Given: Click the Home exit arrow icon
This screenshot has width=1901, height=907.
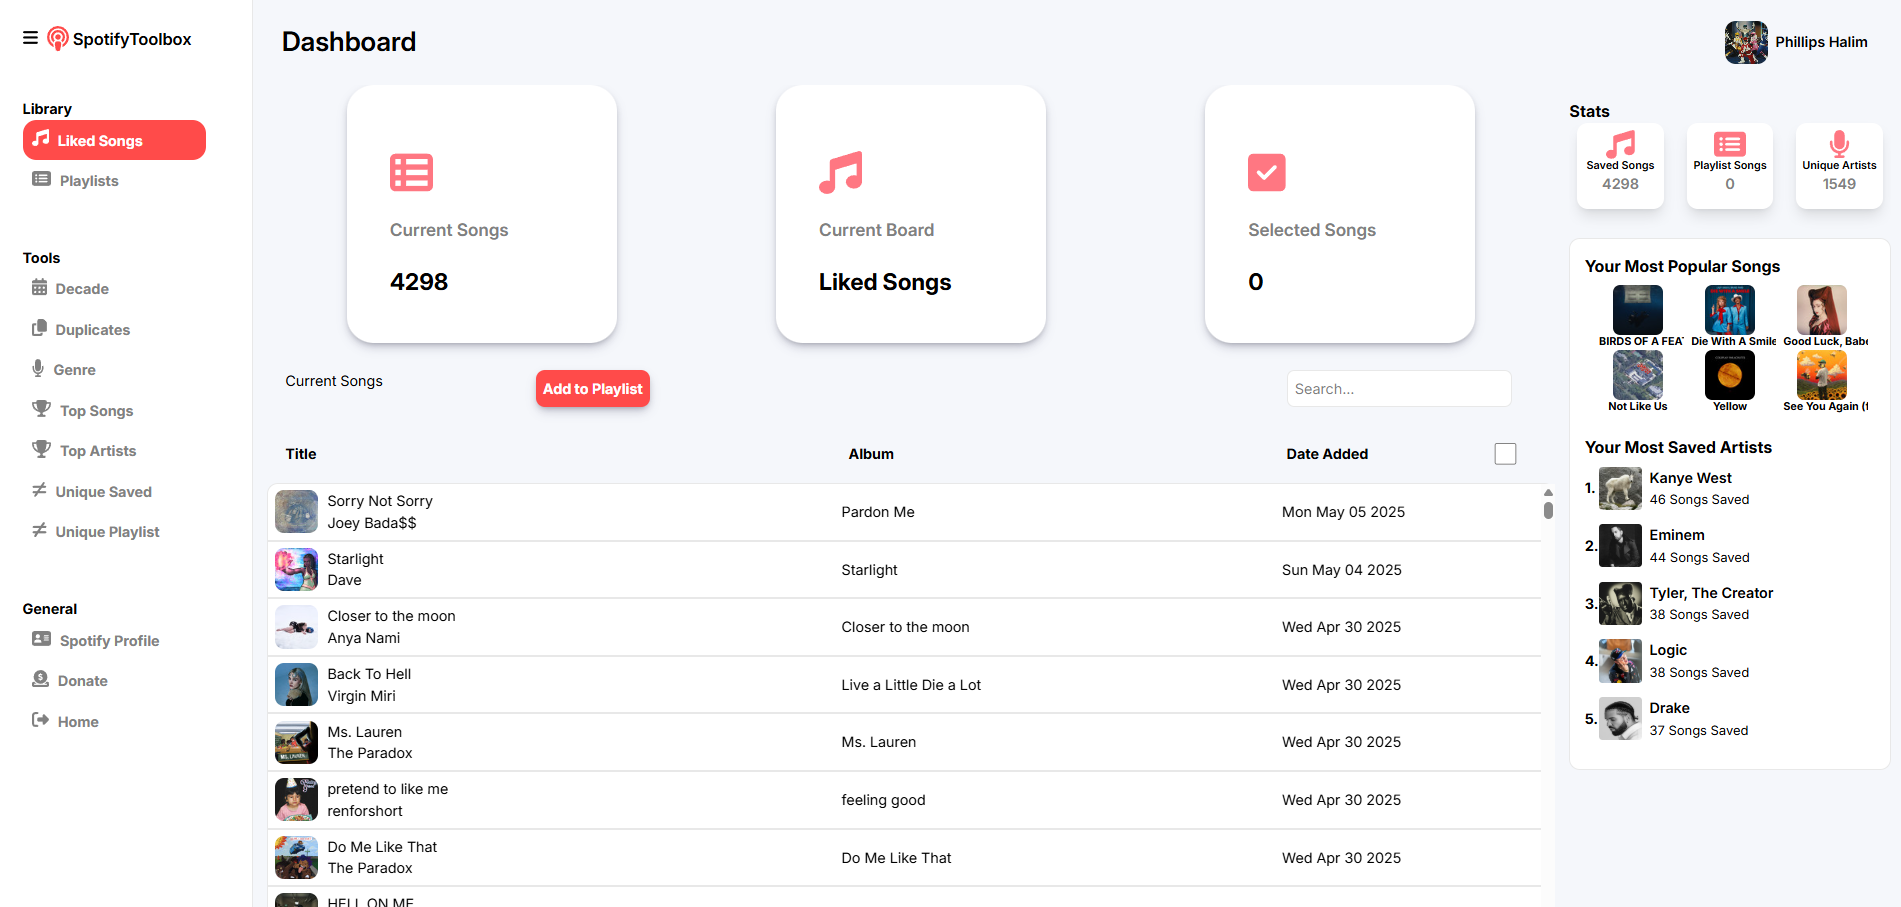Looking at the screenshot, I should click(x=41, y=721).
